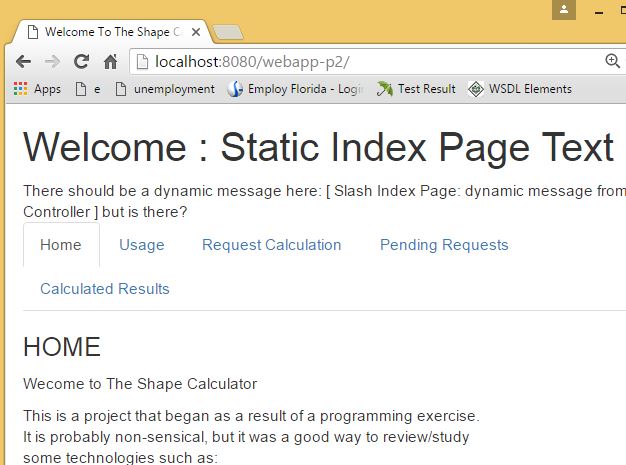This screenshot has height=465, width=626.
Task: Close the Welcome To The Shape tab
Action: (196, 32)
